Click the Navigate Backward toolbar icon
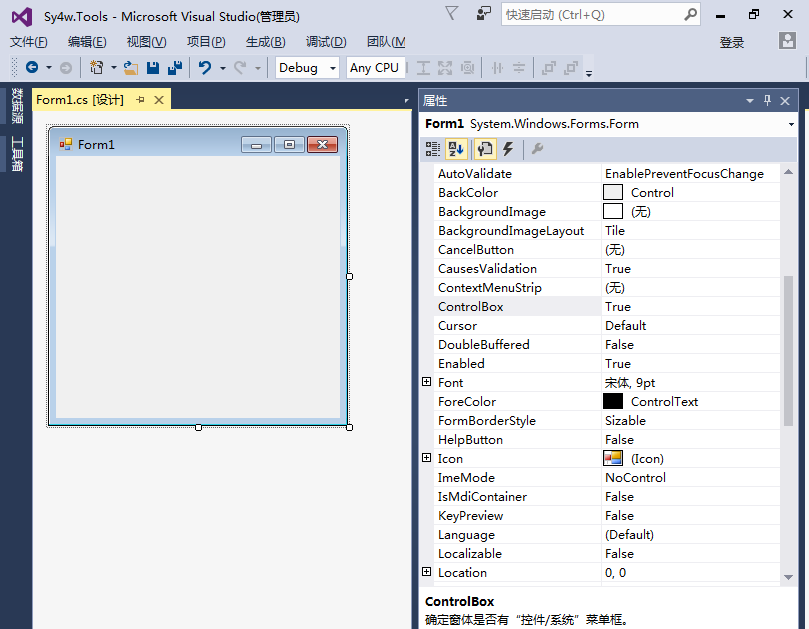809x629 pixels. click(x=32, y=67)
